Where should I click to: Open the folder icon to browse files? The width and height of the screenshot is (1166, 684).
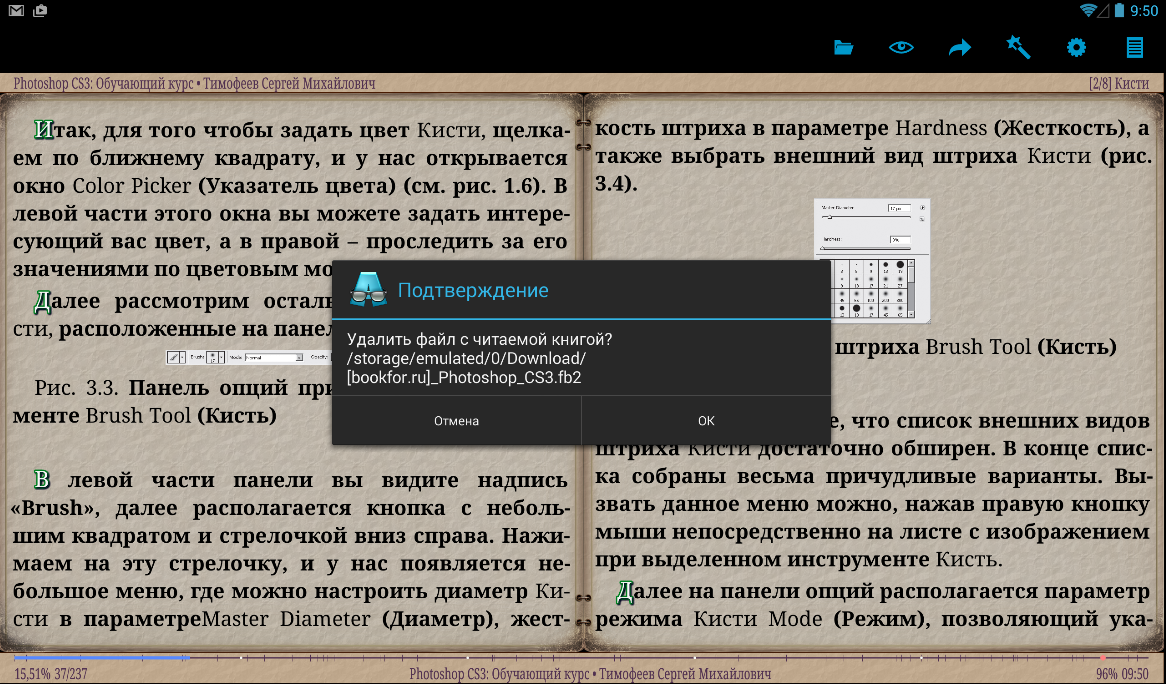[843, 47]
